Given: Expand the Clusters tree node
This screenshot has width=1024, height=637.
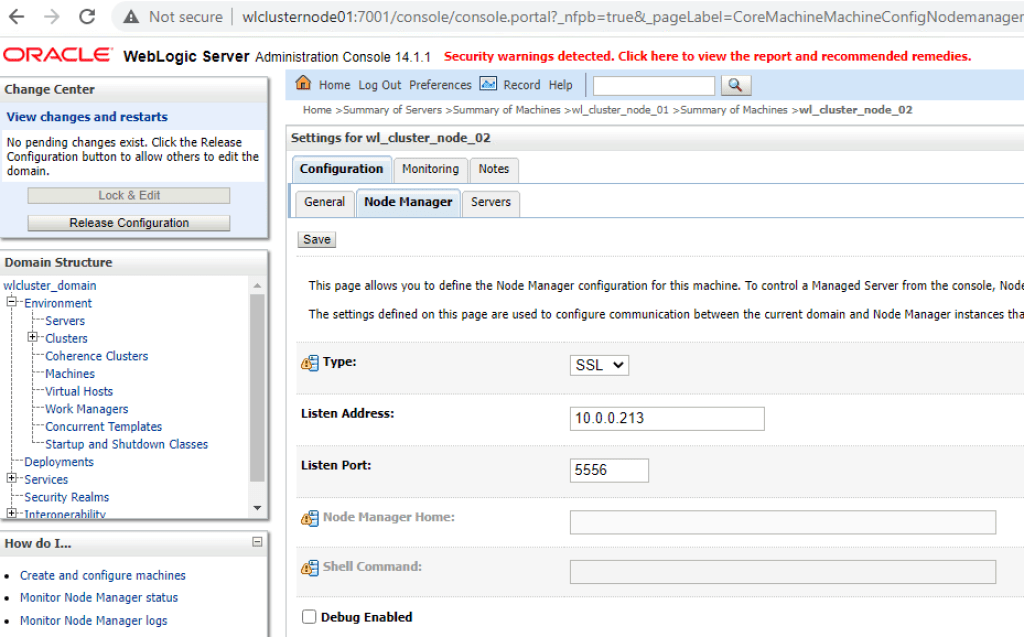Looking at the screenshot, I should click(33, 338).
